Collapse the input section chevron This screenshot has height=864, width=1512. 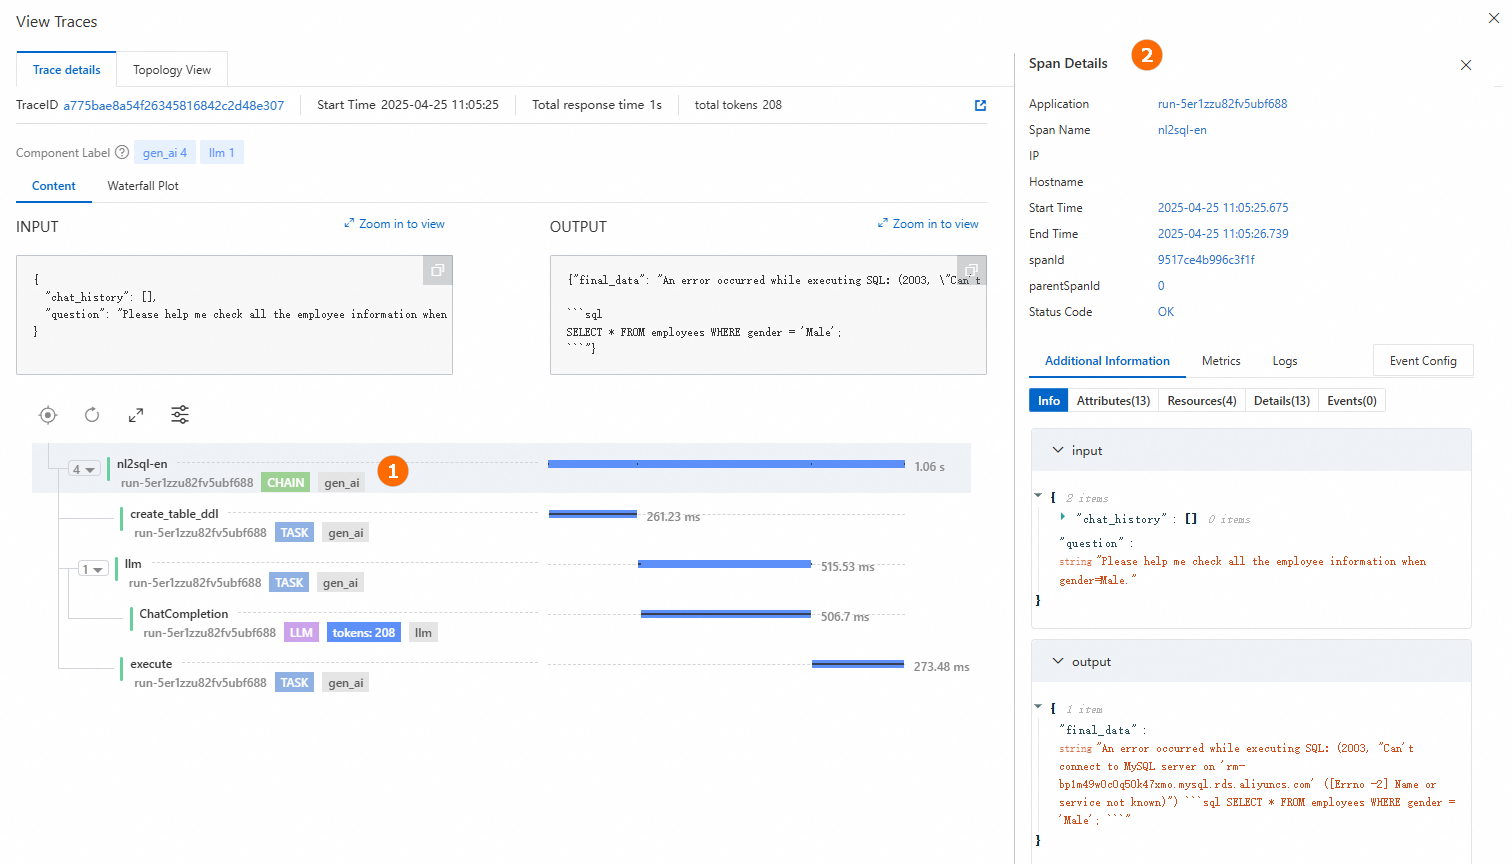(x=1058, y=451)
